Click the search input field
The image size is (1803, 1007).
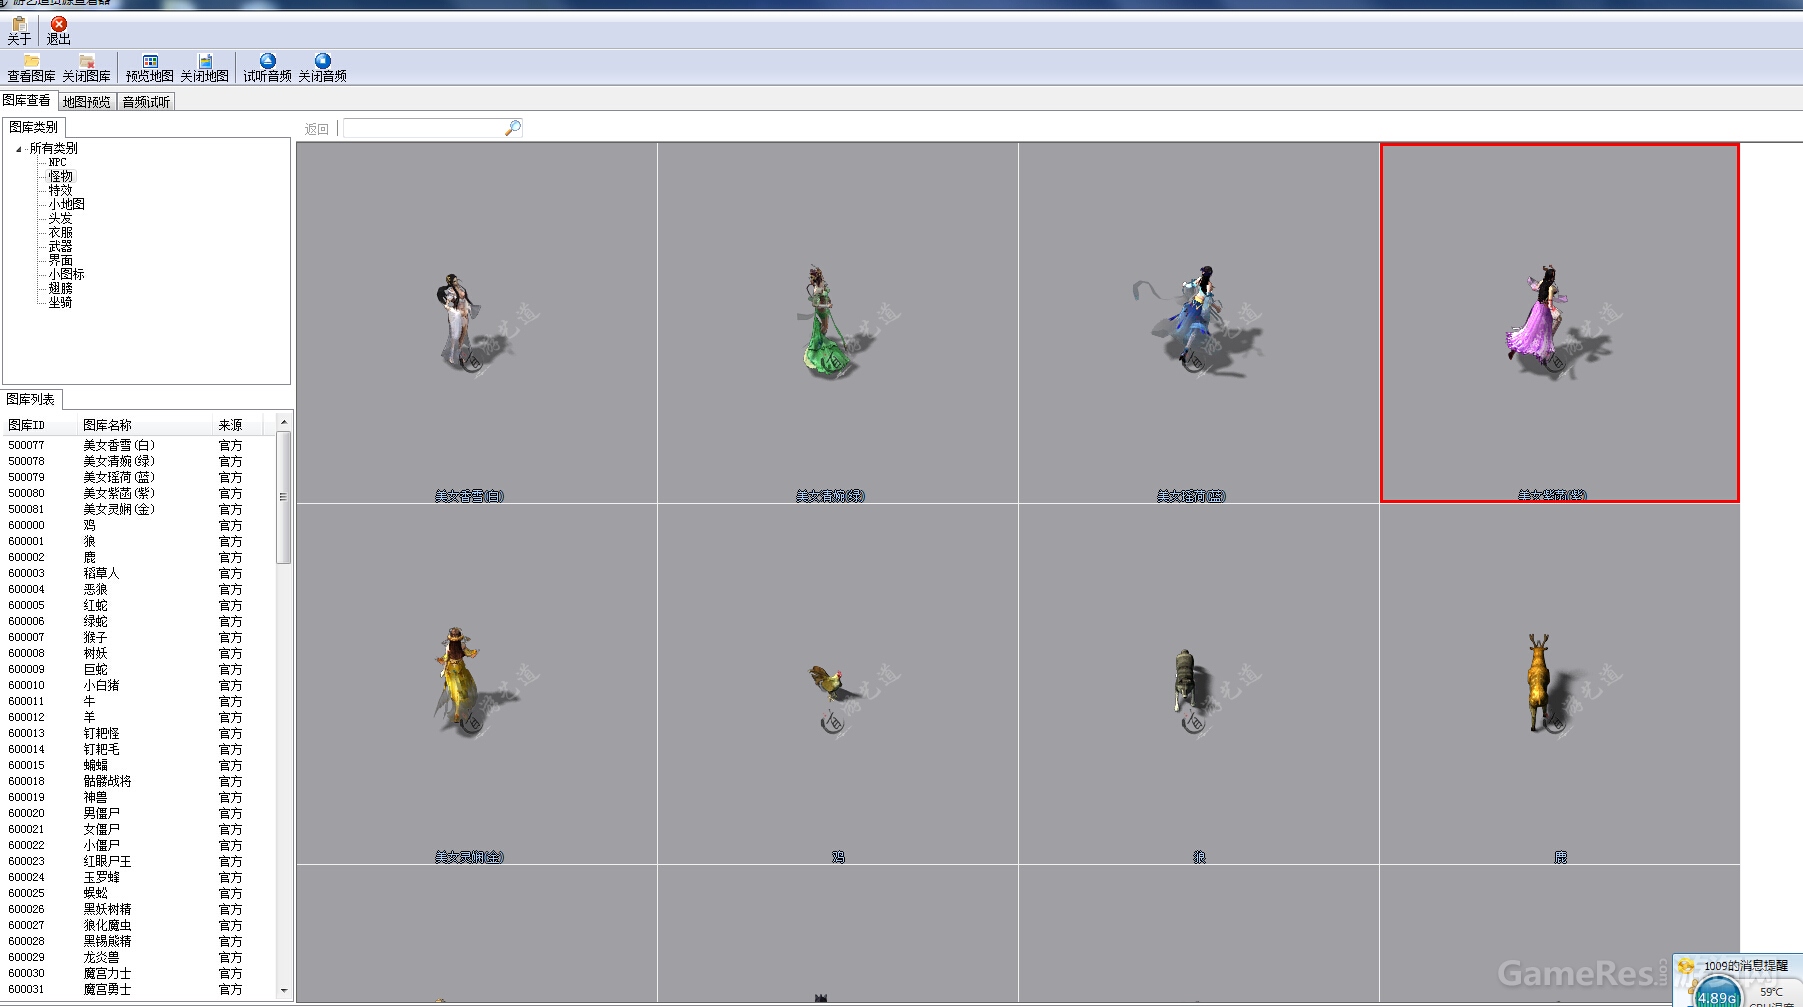pos(425,128)
